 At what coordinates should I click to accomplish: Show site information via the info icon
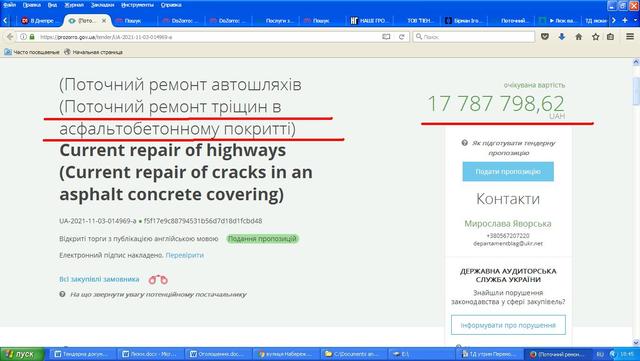click(23, 37)
